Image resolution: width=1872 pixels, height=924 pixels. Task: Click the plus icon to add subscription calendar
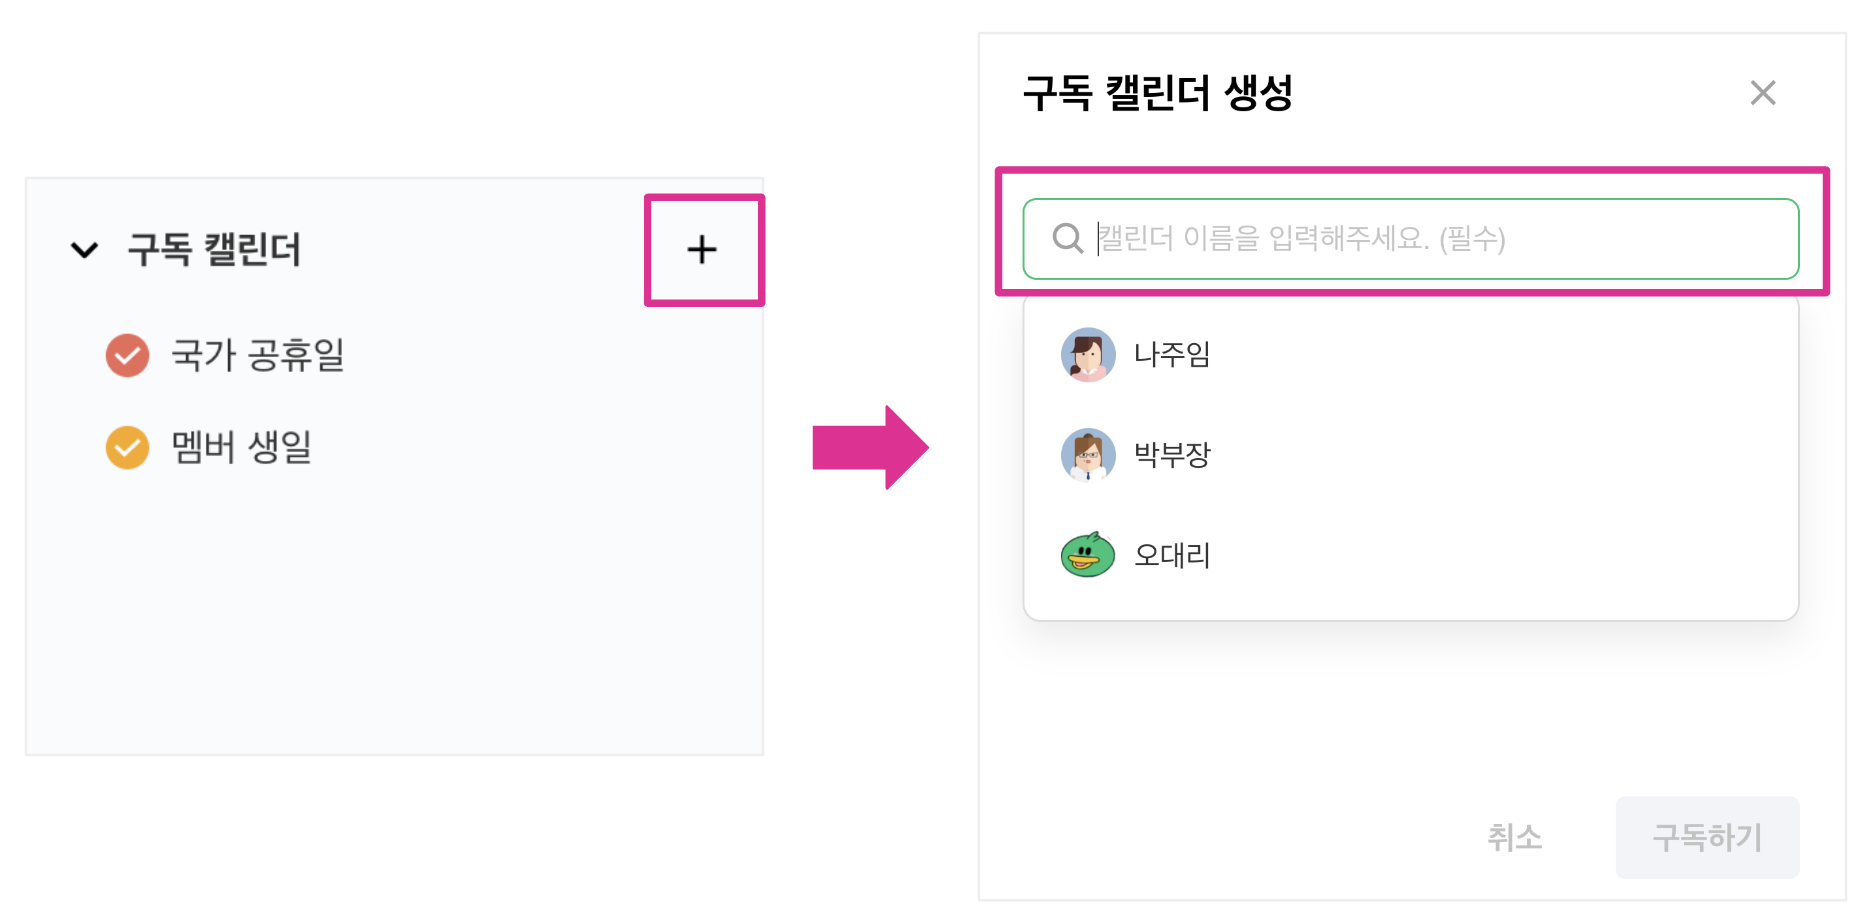click(702, 250)
